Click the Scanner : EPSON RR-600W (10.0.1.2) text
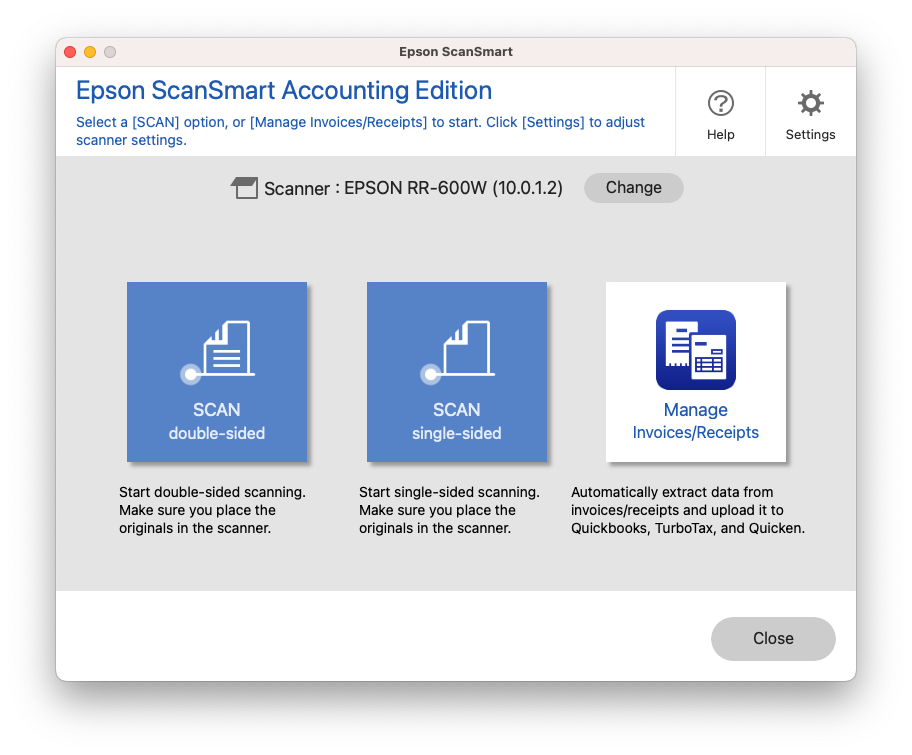Viewport: 912px width, 755px height. (x=414, y=188)
